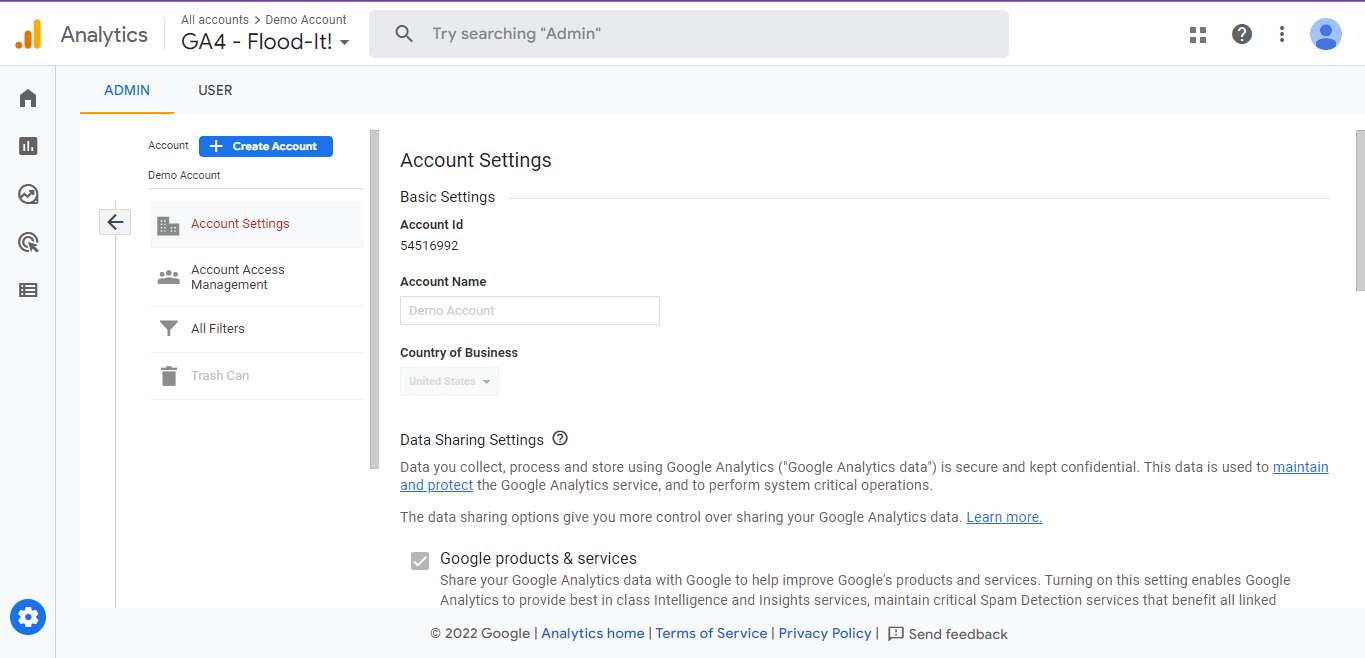Open the GA4 - Flood-It! property selector

pos(265,42)
